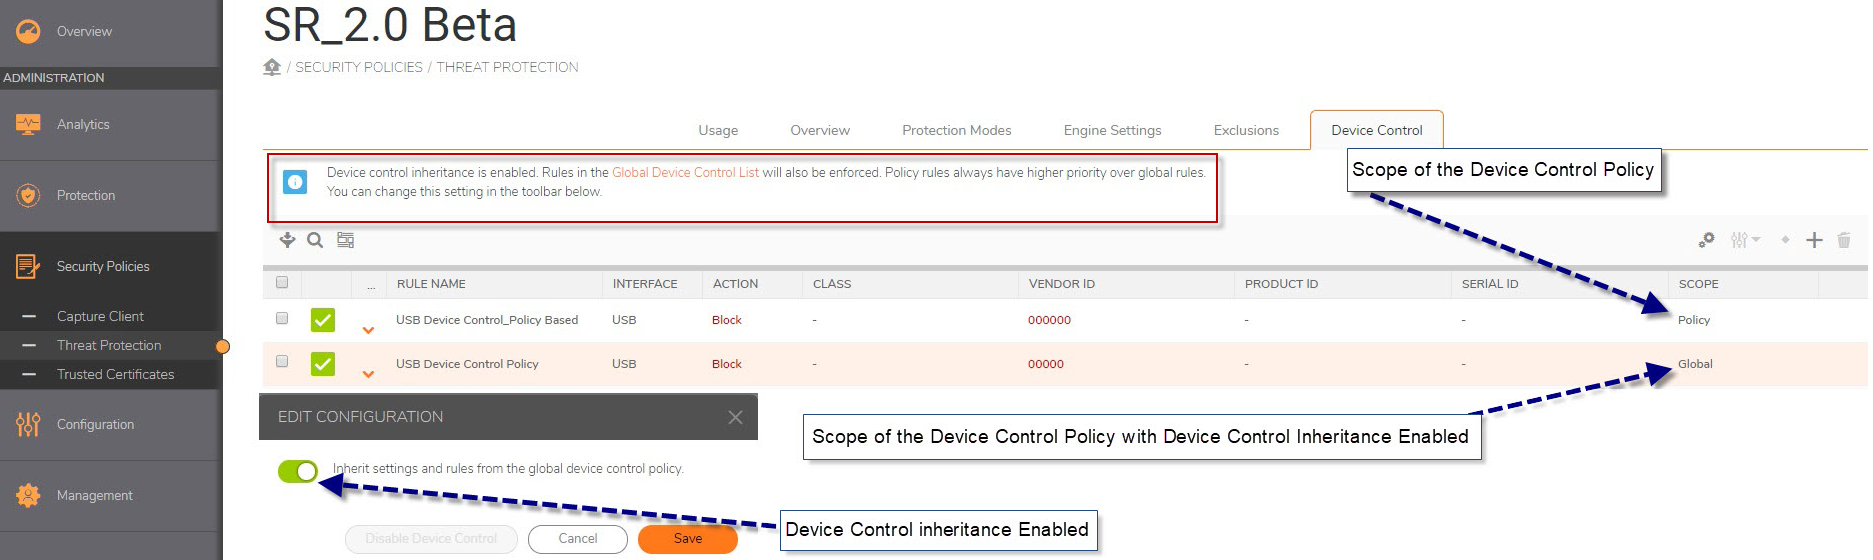Open the sliders filter dropdown
1873x560 pixels.
click(x=1745, y=240)
